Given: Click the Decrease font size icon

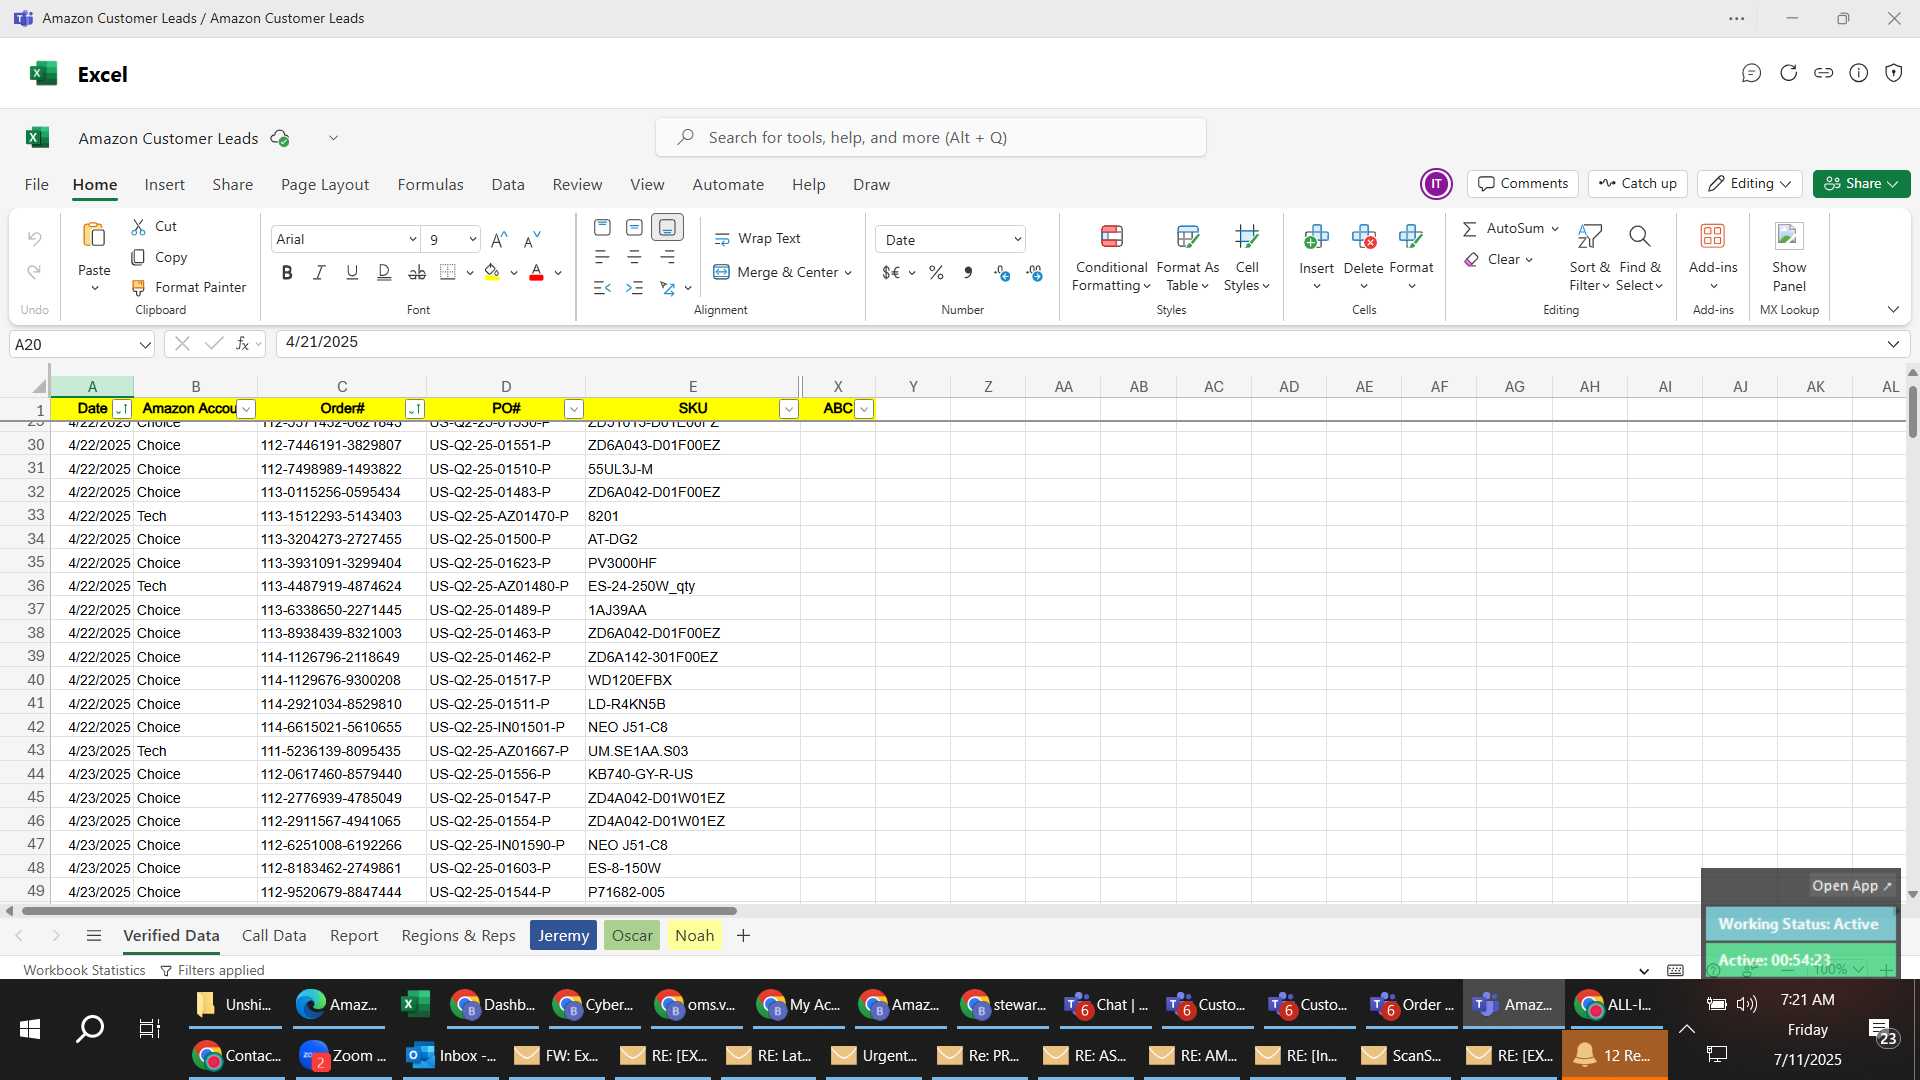Looking at the screenshot, I should pyautogui.click(x=532, y=239).
